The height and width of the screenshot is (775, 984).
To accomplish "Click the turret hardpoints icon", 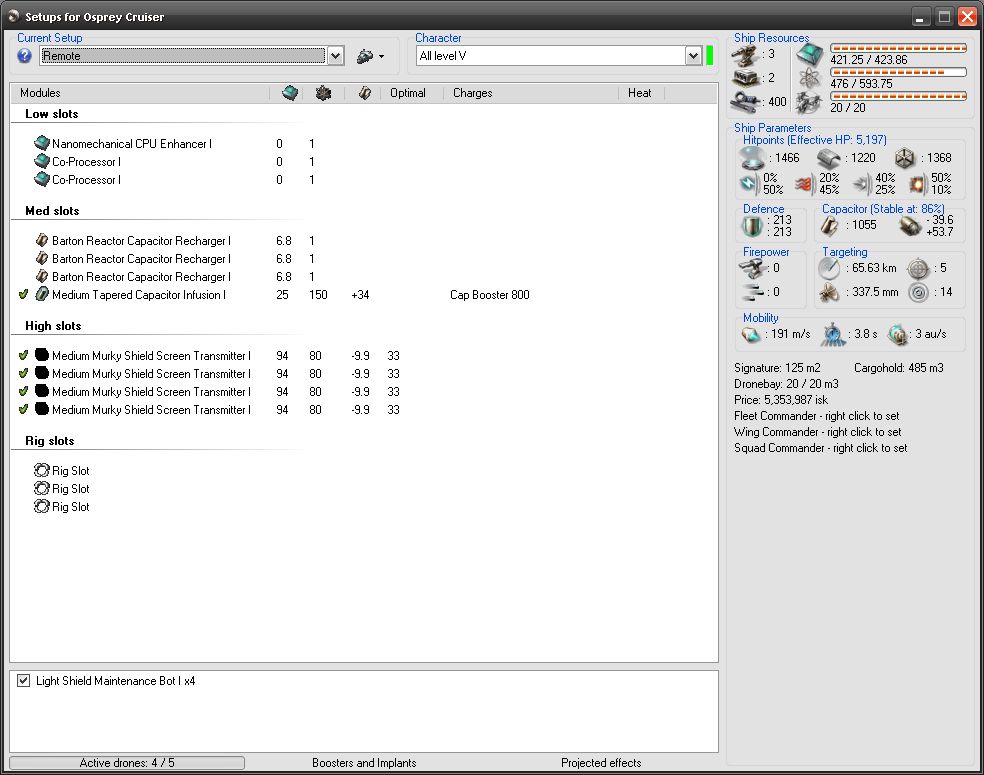I will coord(746,55).
